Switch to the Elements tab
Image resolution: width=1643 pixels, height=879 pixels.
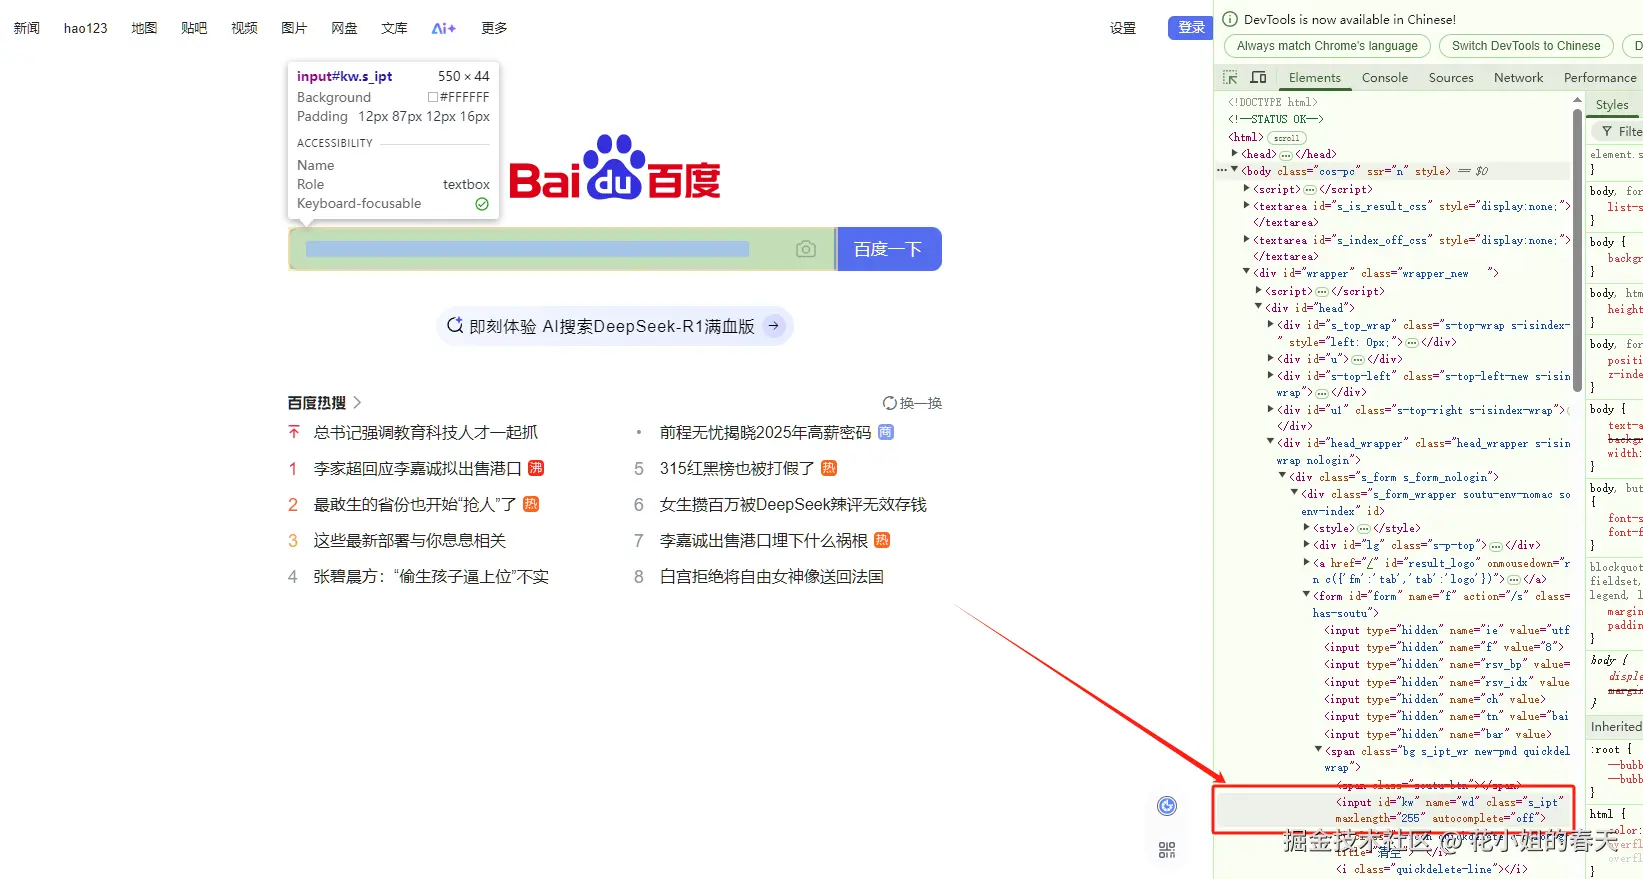pyautogui.click(x=1314, y=77)
